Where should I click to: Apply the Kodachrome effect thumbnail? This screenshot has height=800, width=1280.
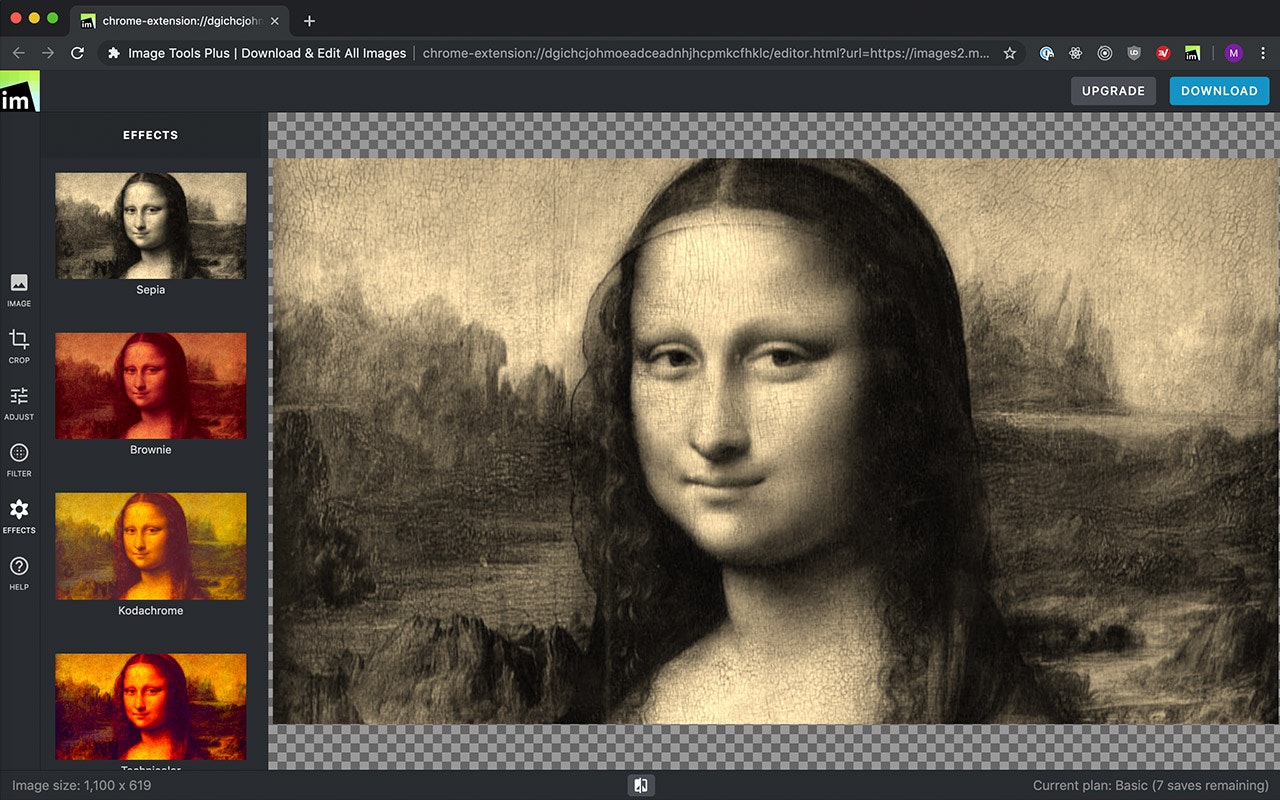coord(150,546)
